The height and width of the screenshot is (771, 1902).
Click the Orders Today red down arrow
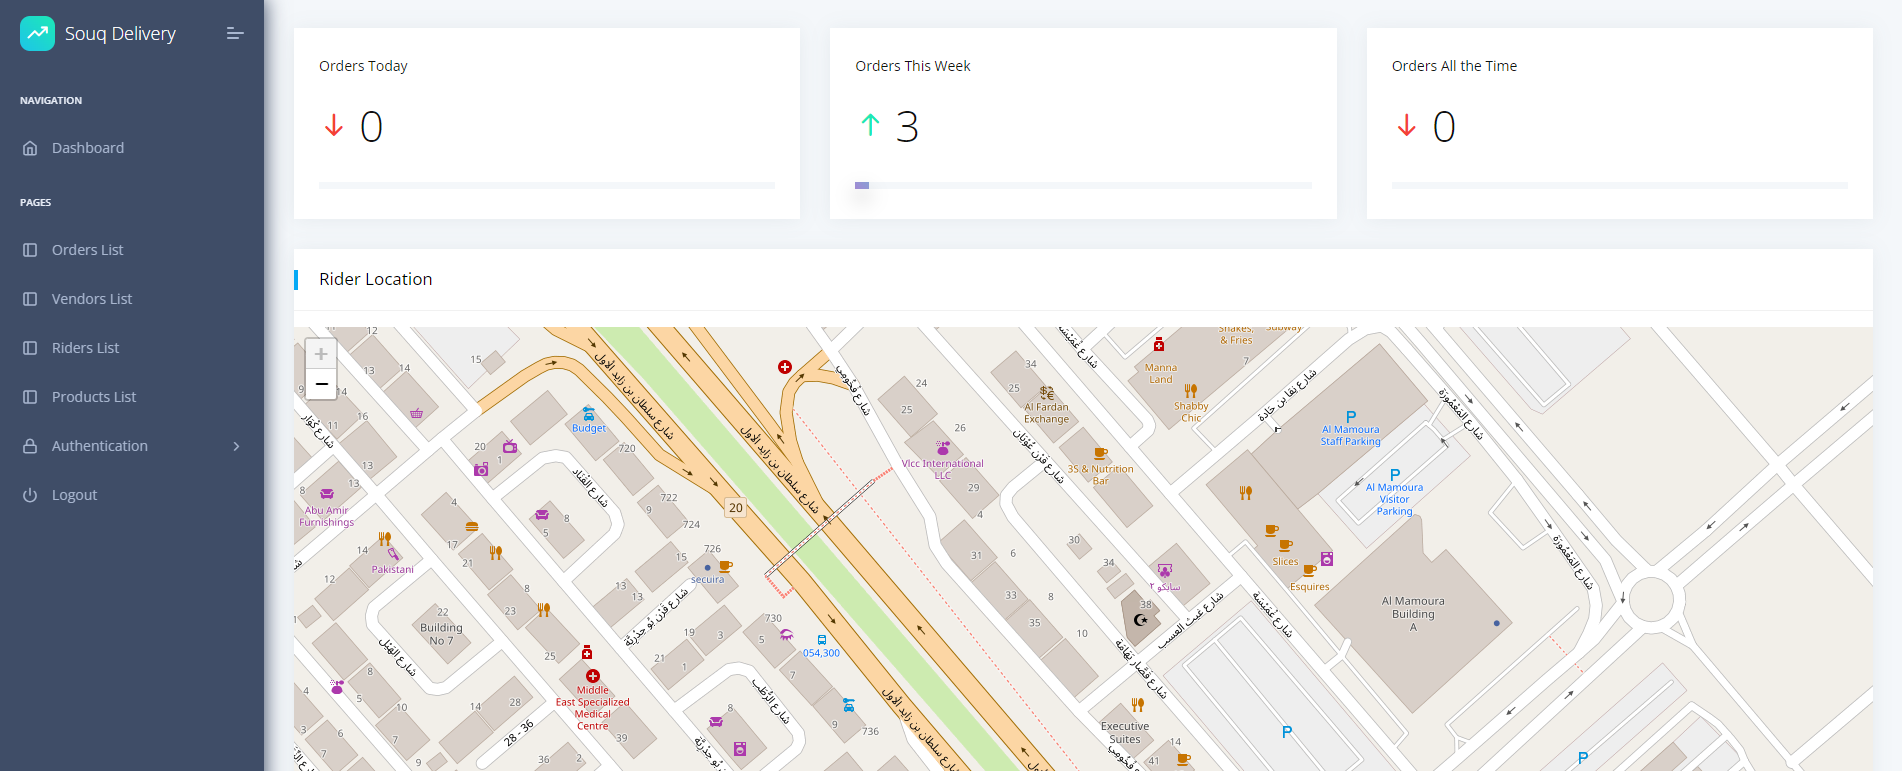(x=334, y=126)
